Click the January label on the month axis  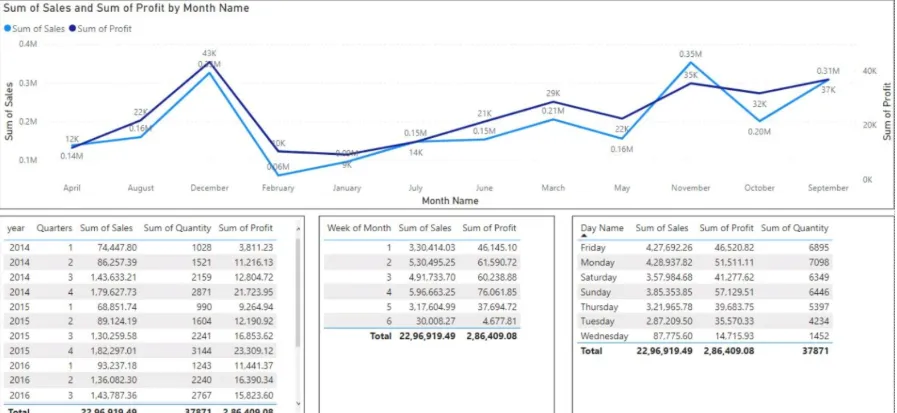347,188
